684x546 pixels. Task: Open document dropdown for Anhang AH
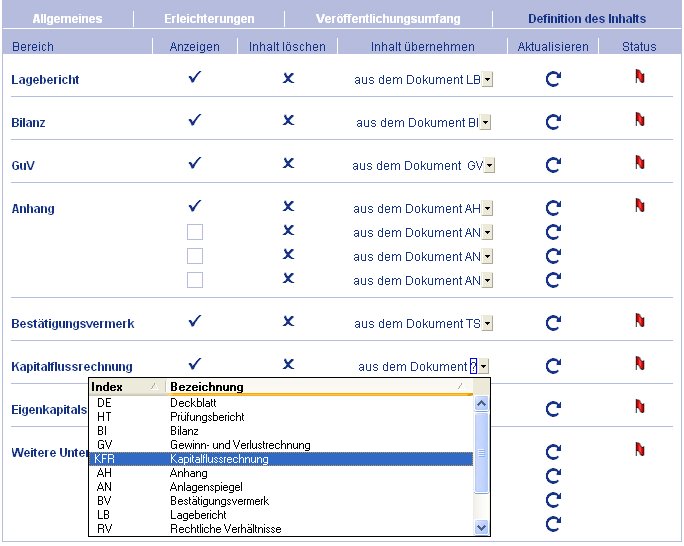pos(488,208)
